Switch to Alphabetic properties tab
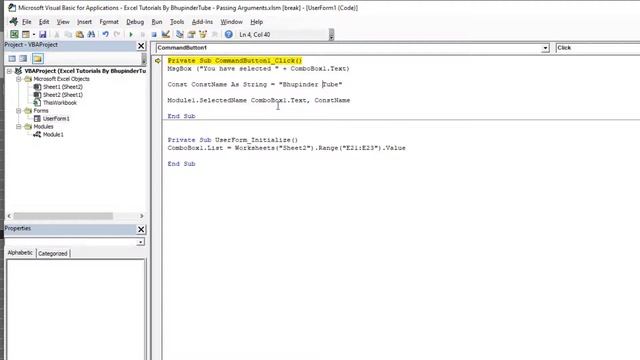 [x=20, y=253]
